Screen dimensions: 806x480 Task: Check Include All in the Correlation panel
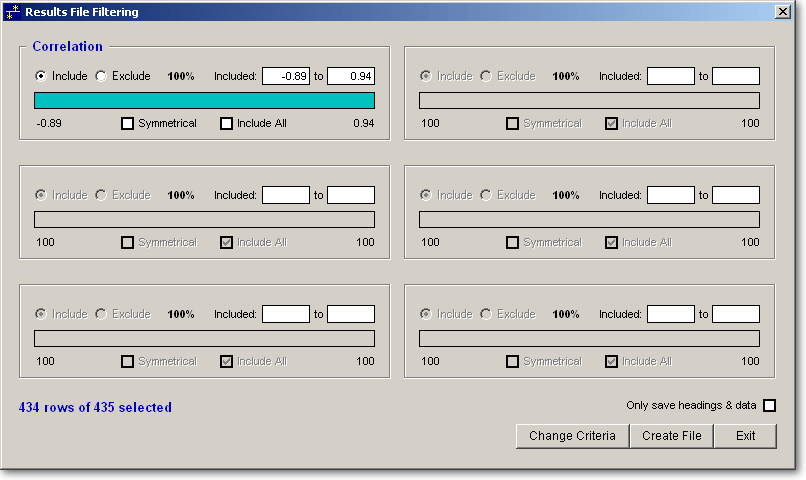226,124
